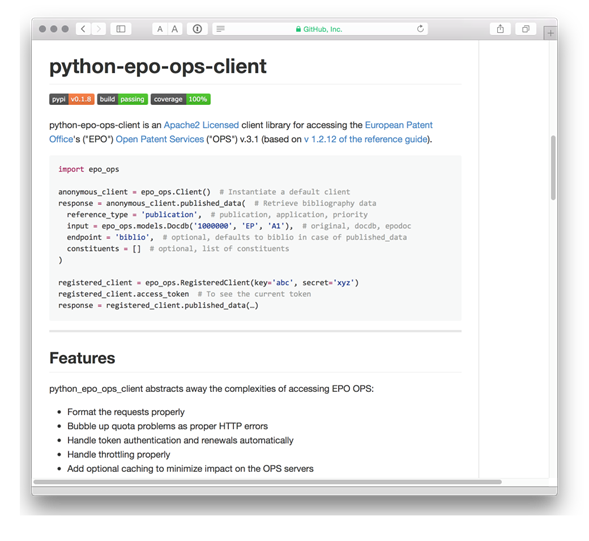Click the RegisteredClient key='abc' code line

click(x=208, y=283)
